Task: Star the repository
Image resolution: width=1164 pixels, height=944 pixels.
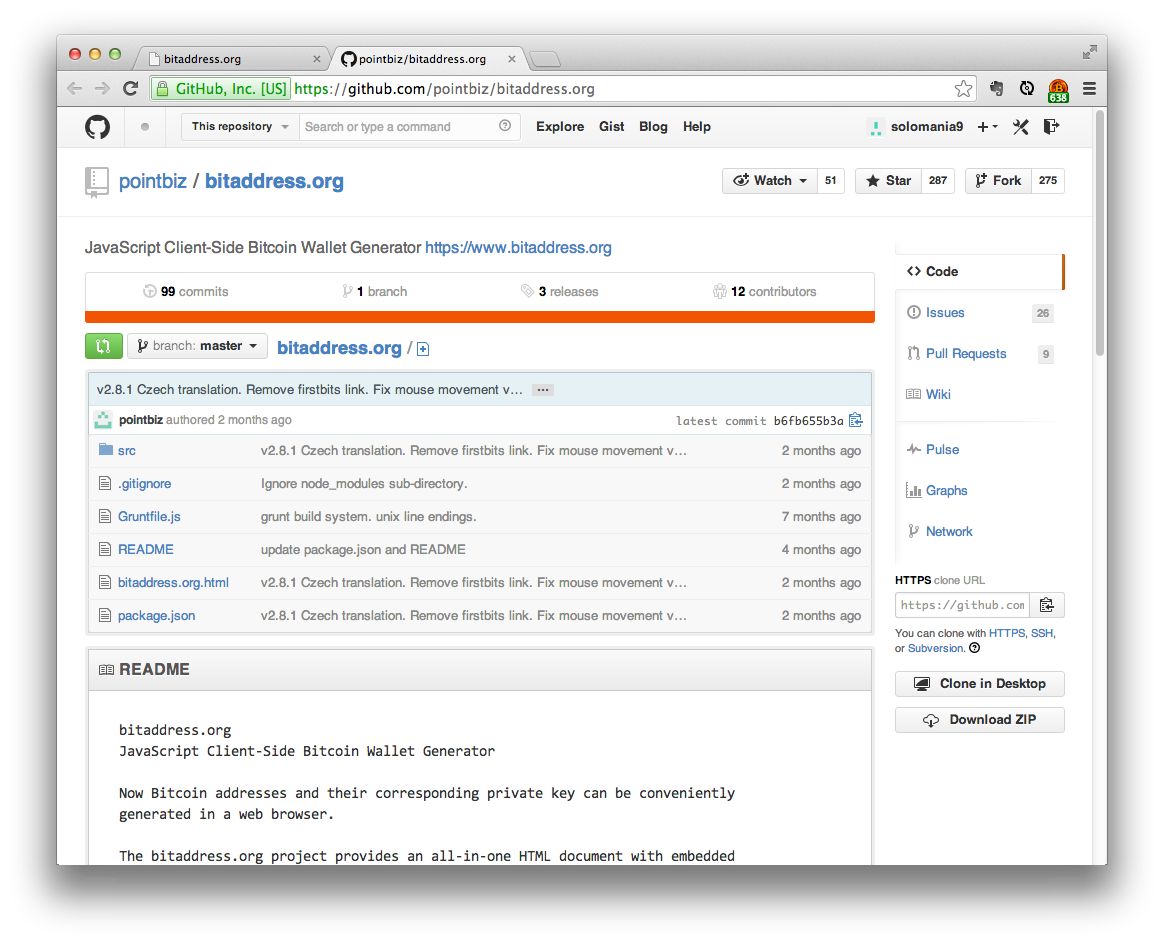Action: (x=889, y=180)
